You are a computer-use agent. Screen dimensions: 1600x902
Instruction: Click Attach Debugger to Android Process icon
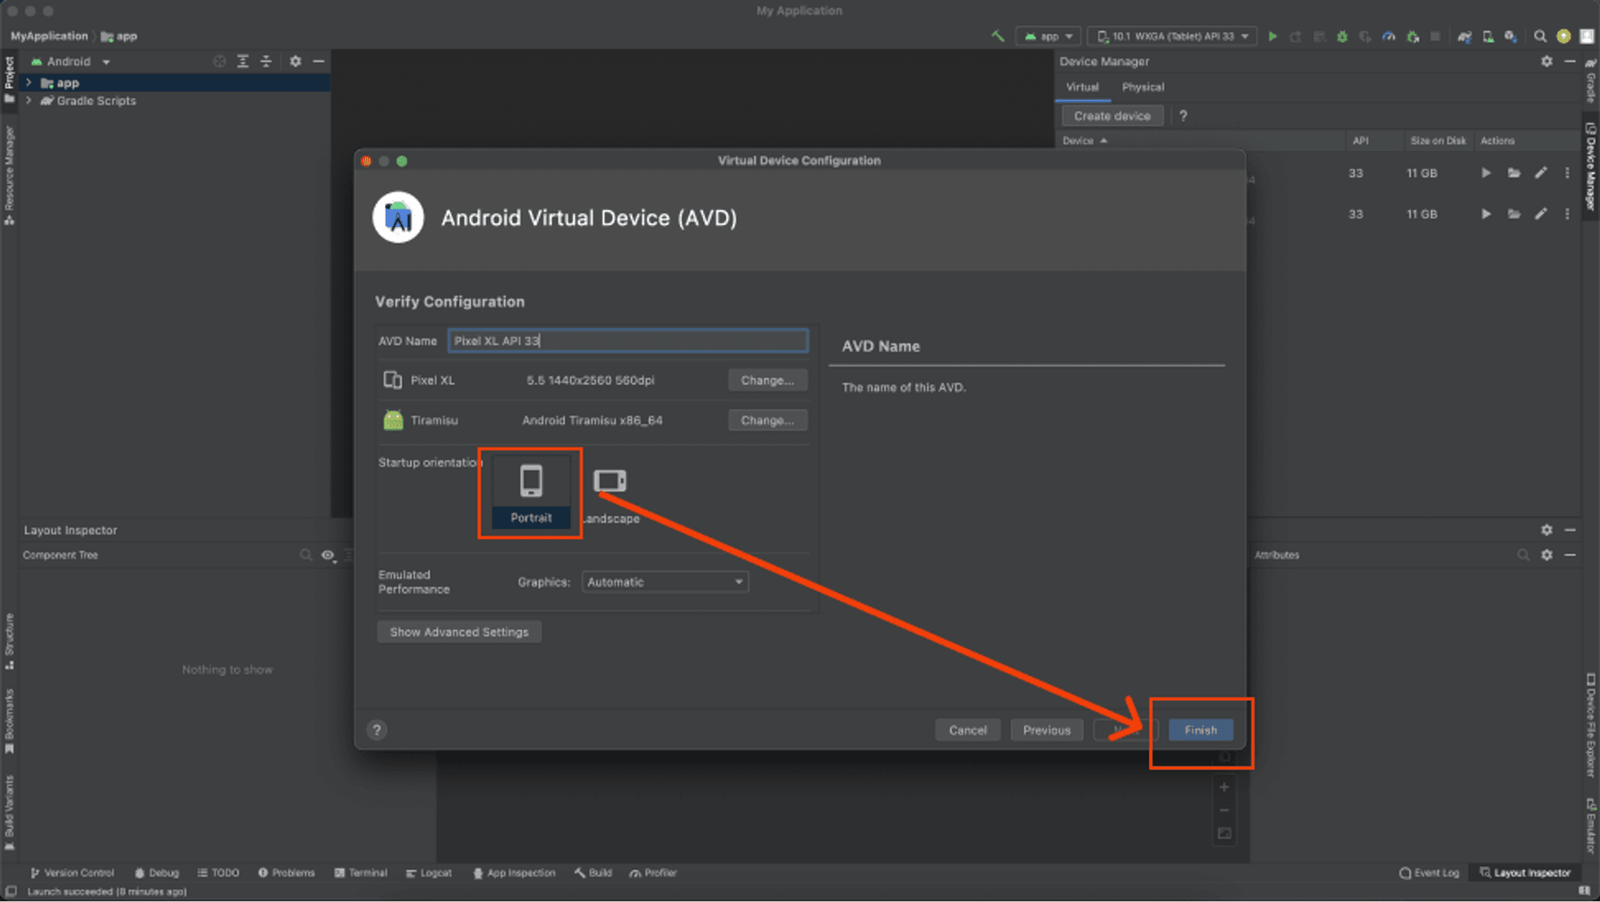1413,36
